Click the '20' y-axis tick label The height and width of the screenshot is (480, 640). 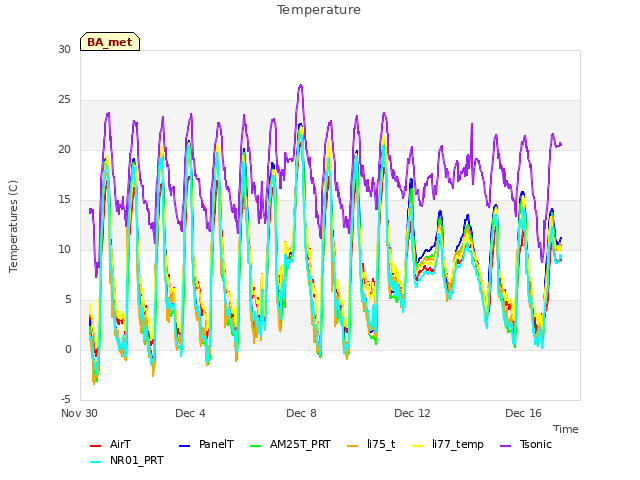point(64,149)
